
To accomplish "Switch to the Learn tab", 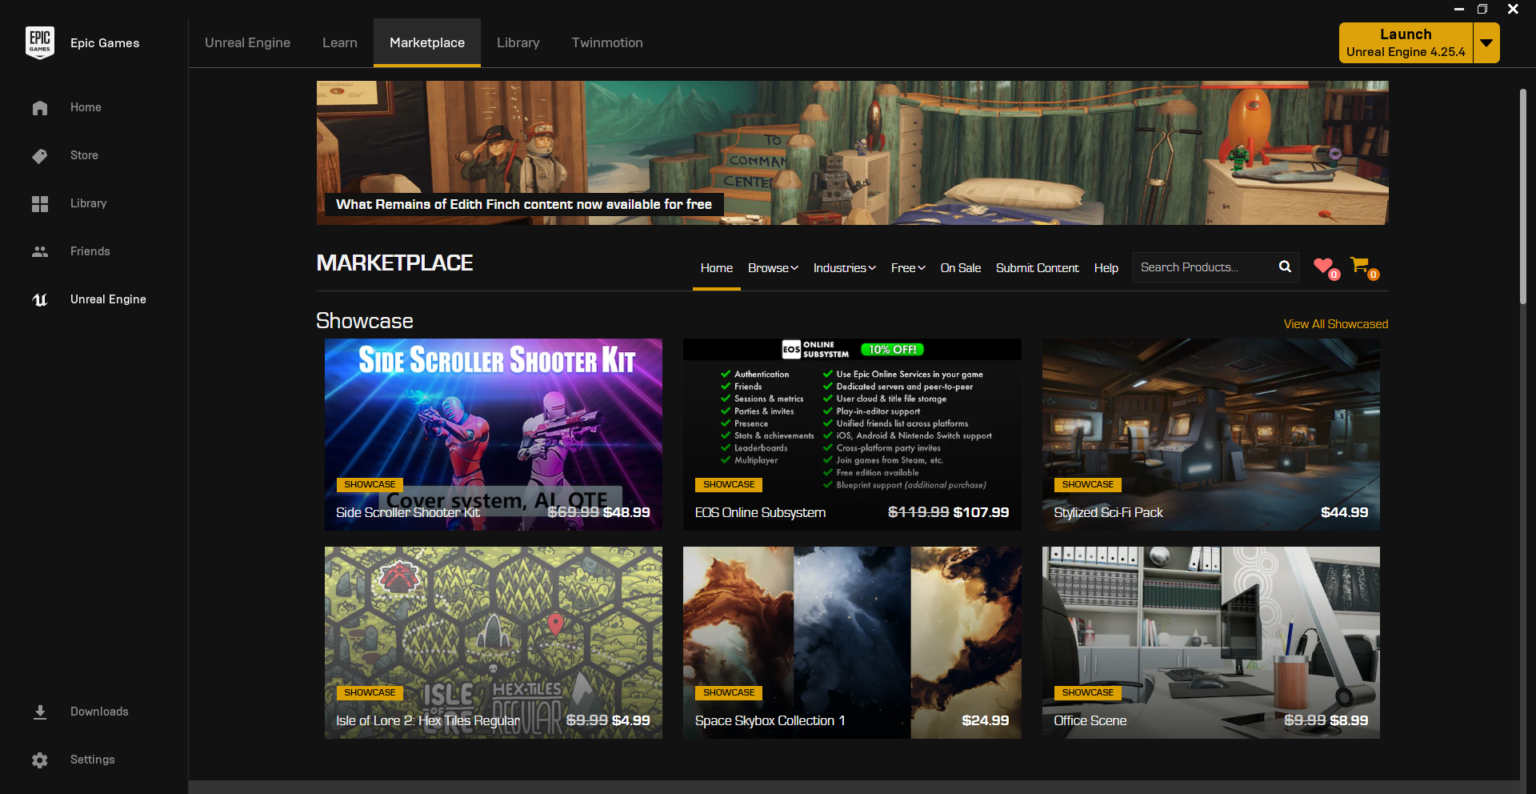I will pos(339,43).
